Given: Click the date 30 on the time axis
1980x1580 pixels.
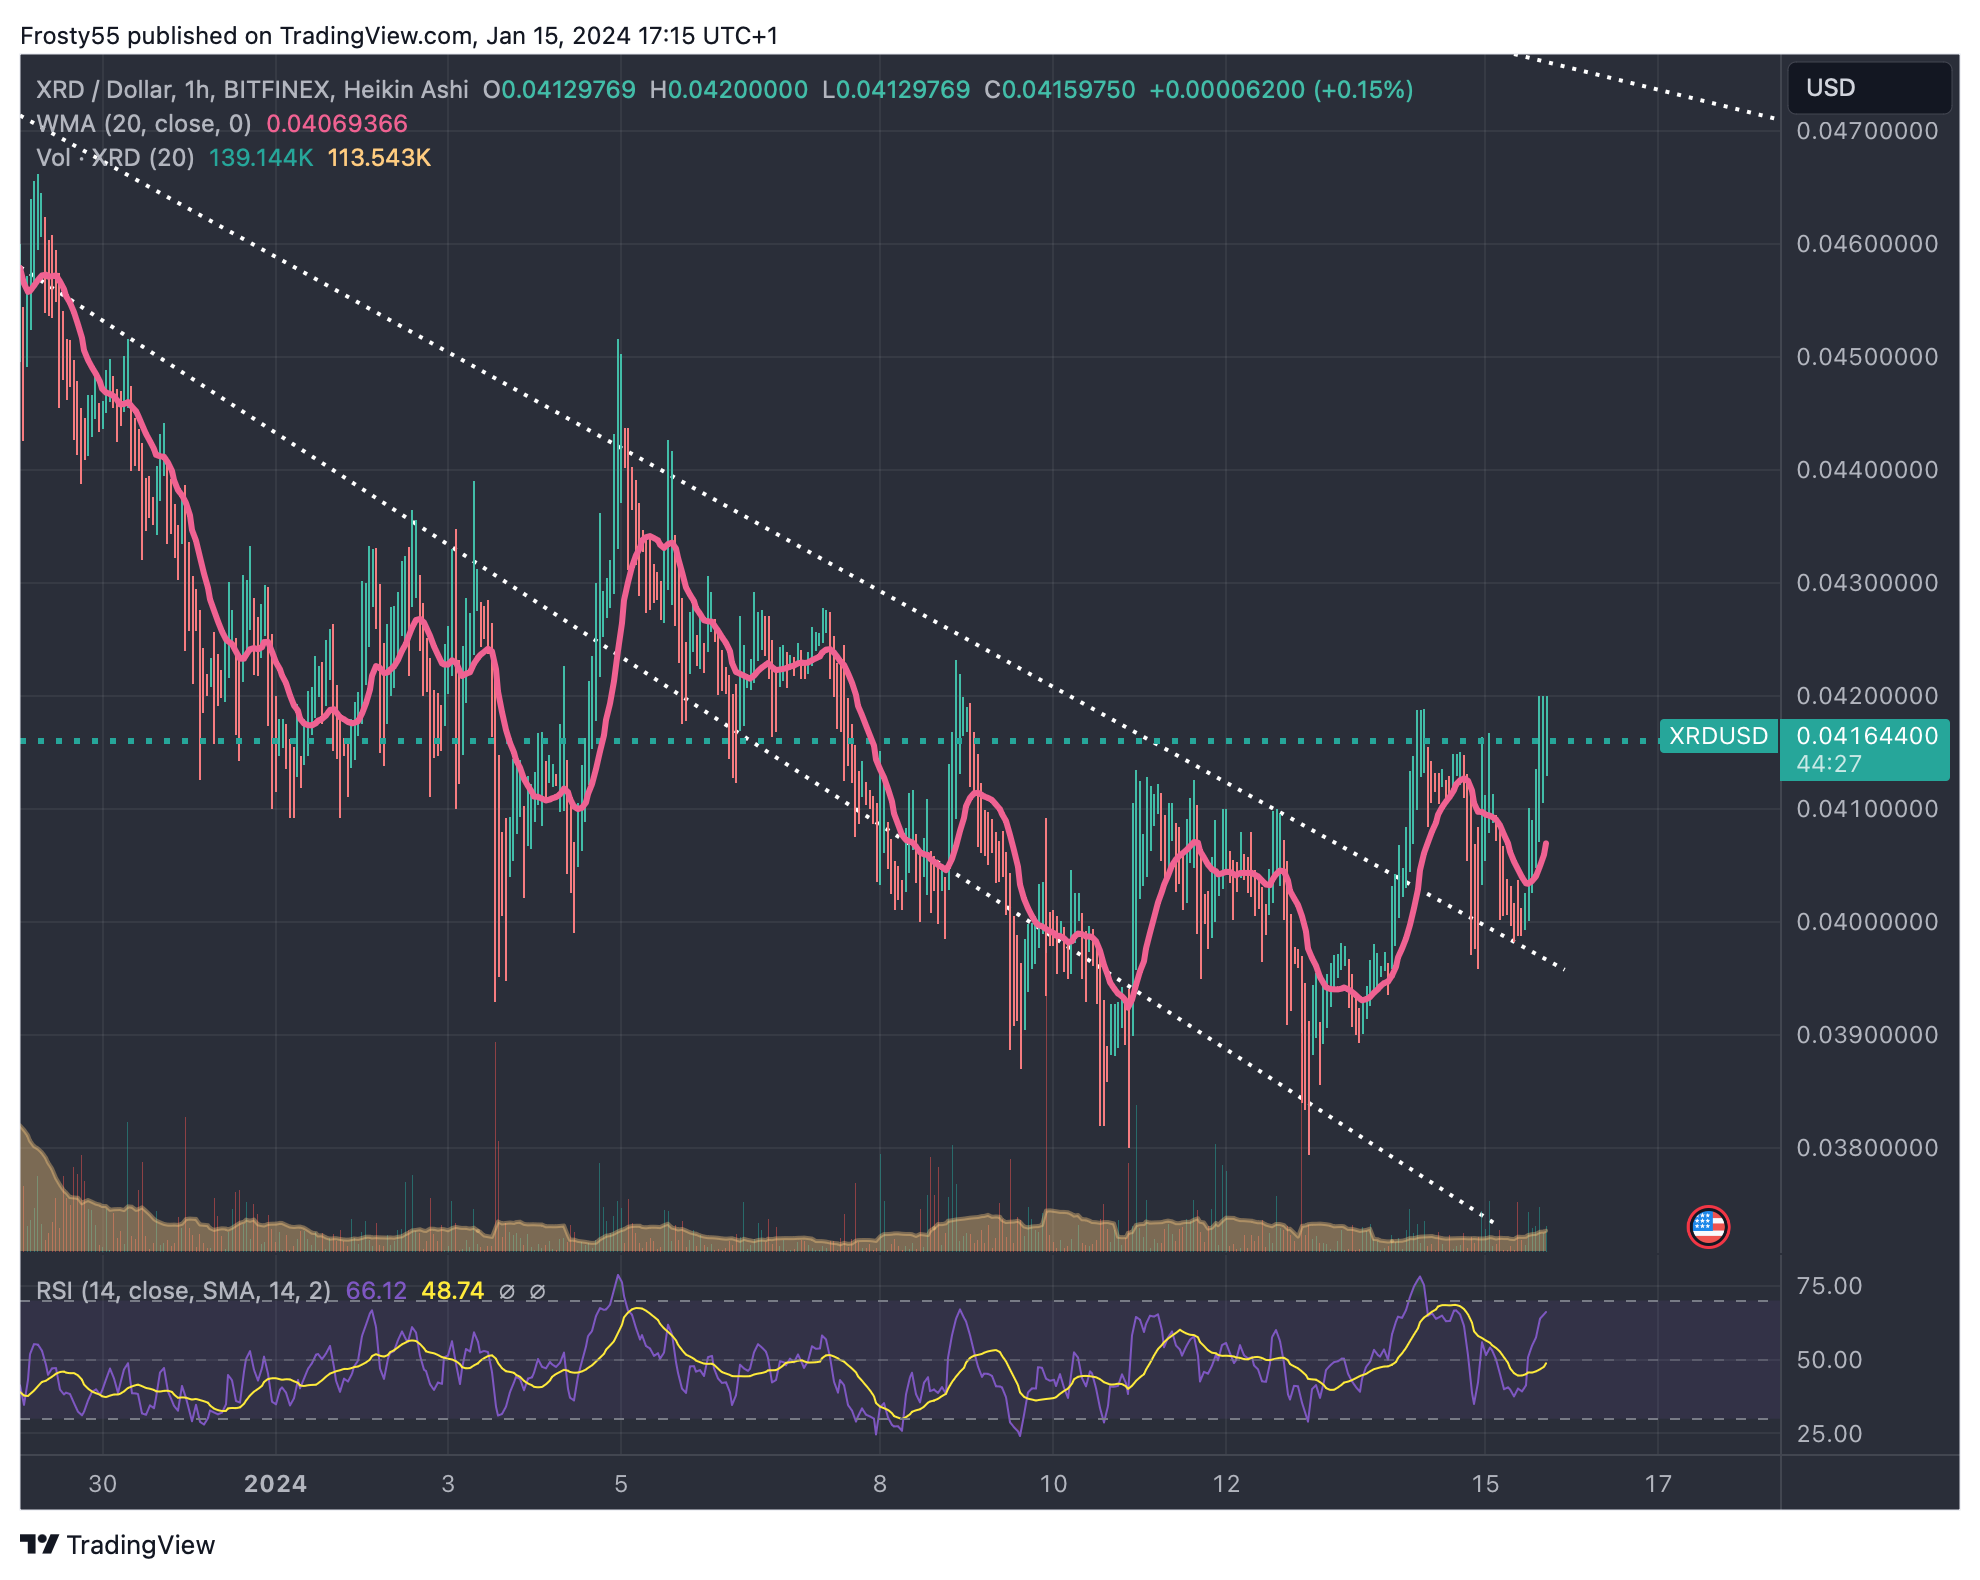Looking at the screenshot, I should click(x=103, y=1484).
